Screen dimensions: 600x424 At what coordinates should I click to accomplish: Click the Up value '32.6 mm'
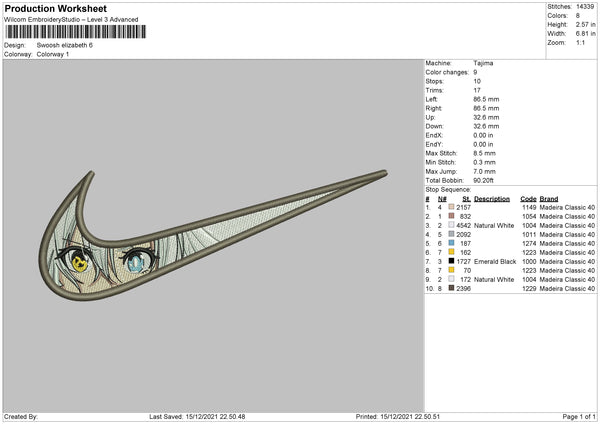pyautogui.click(x=486, y=117)
